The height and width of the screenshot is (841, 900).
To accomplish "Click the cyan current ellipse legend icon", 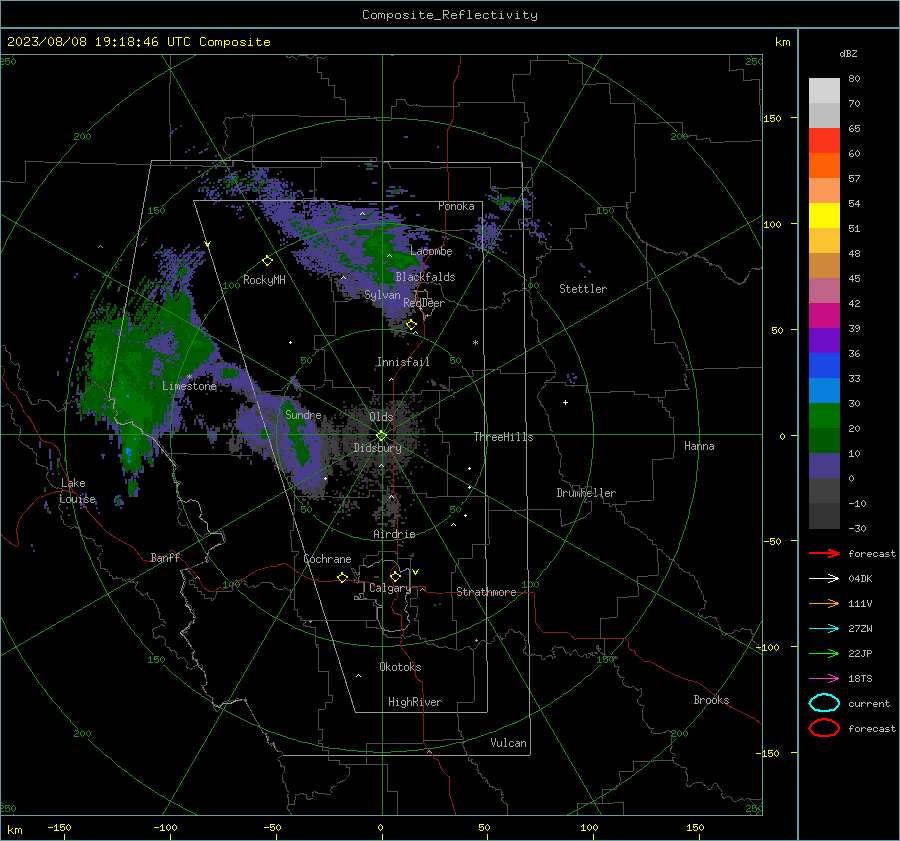I will pyautogui.click(x=824, y=703).
